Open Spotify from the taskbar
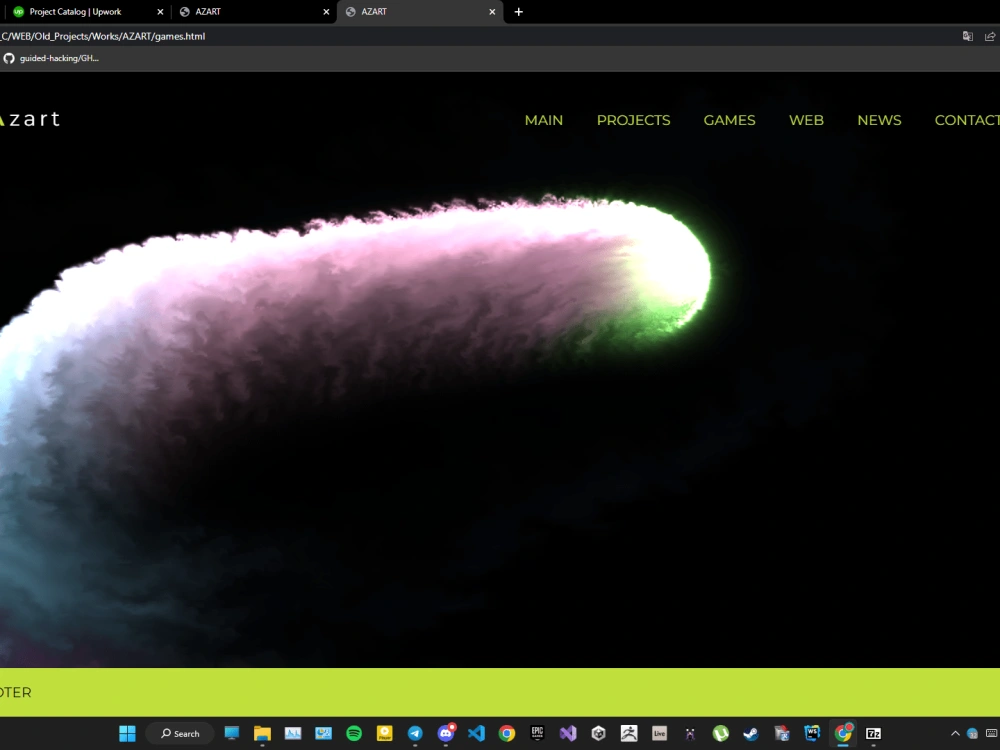Screen dimensions: 1000x750 pos(354,733)
